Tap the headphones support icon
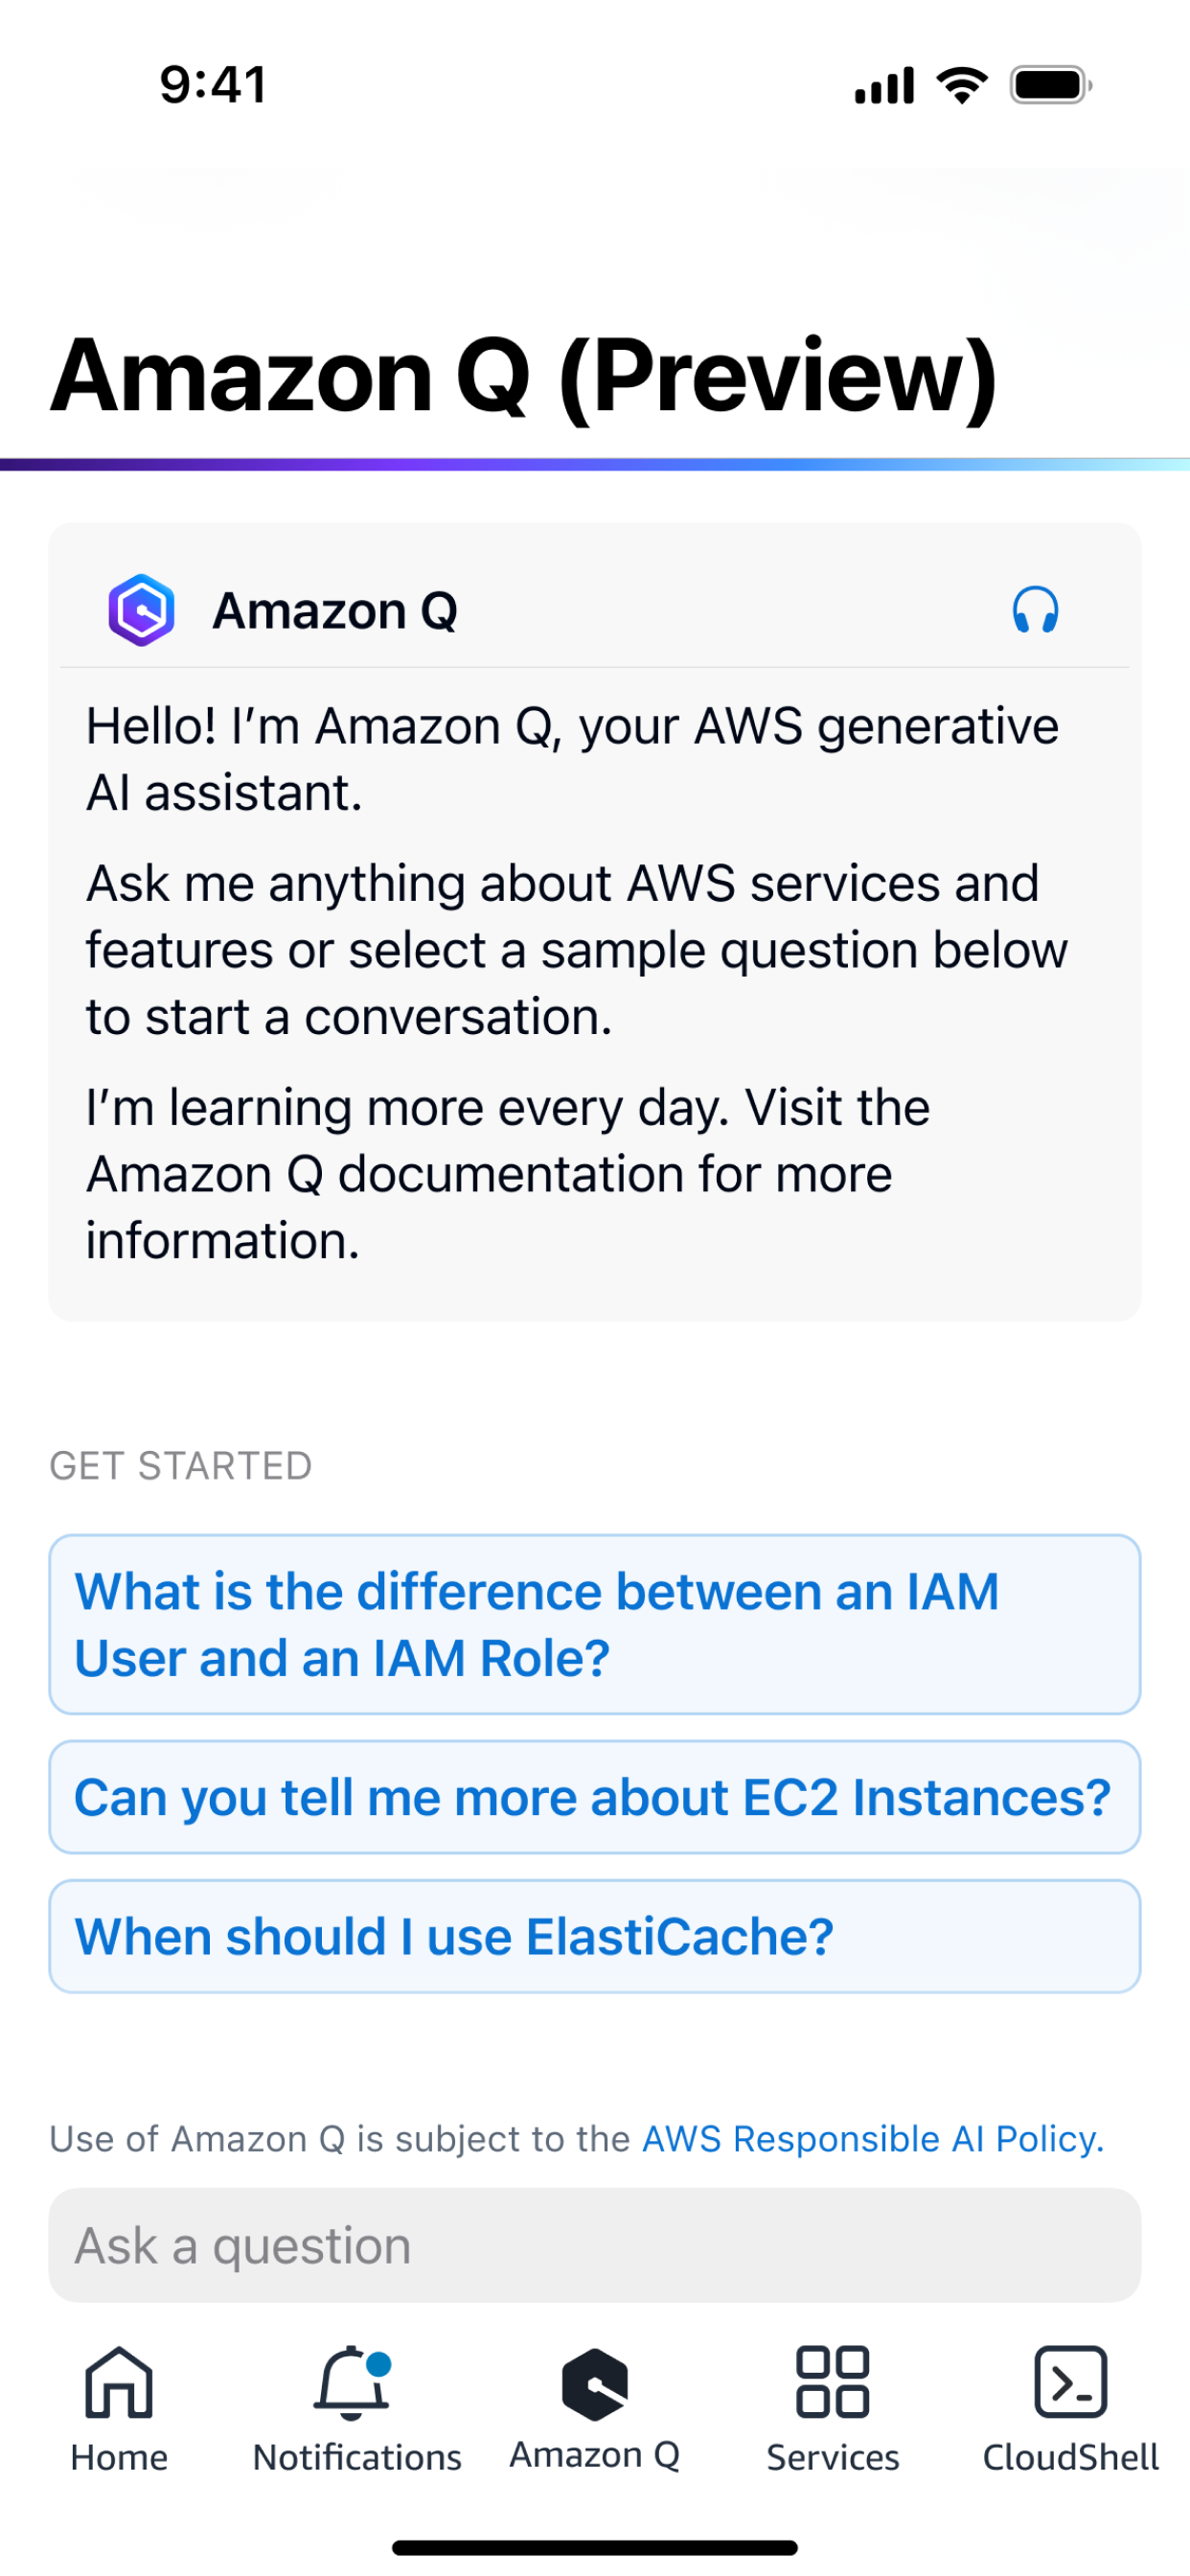 1035,610
